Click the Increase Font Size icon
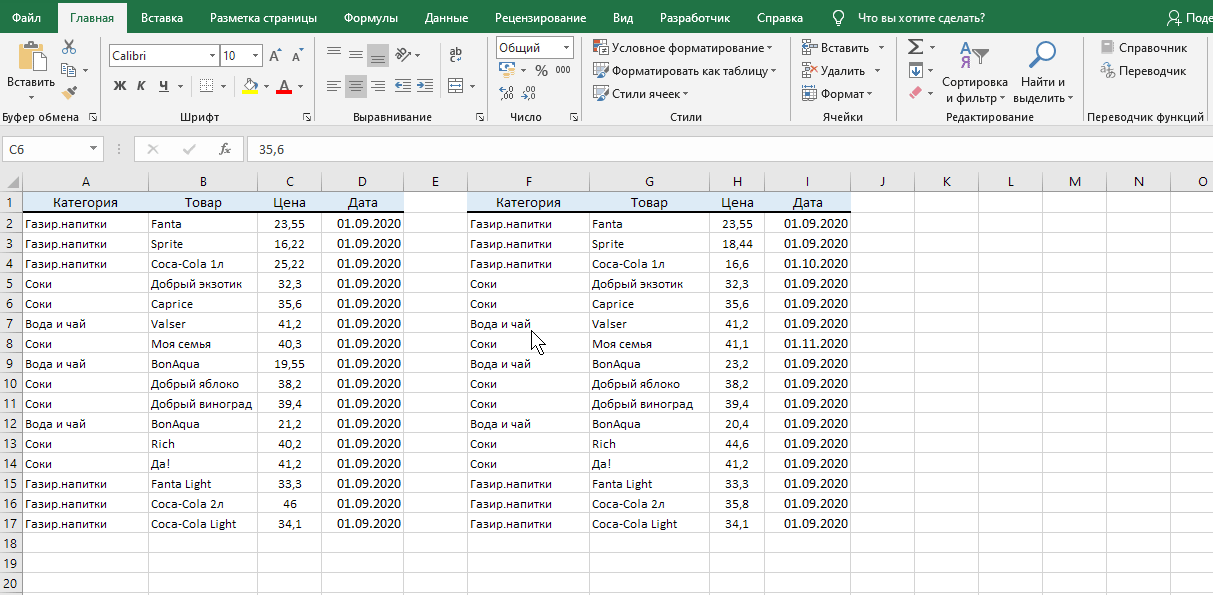Viewport: 1213px width, 595px height. point(276,56)
